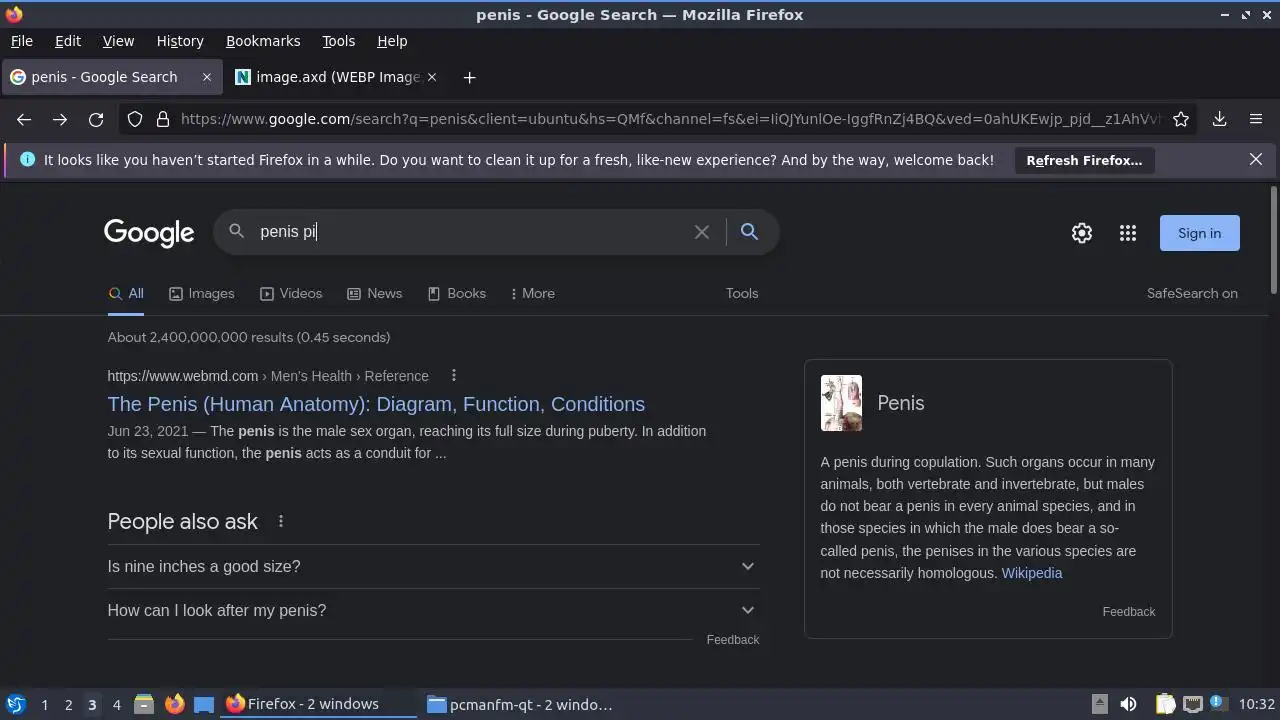Select the News results tab
This screenshot has height=720, width=1280.
click(x=374, y=293)
